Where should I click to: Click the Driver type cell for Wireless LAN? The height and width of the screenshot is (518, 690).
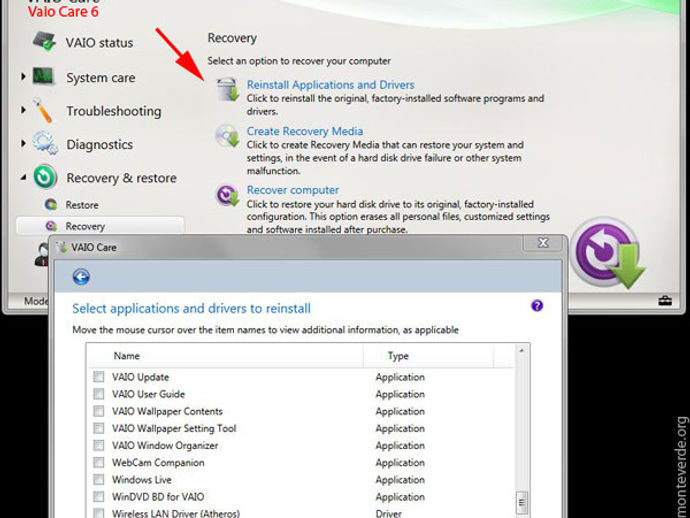389,513
